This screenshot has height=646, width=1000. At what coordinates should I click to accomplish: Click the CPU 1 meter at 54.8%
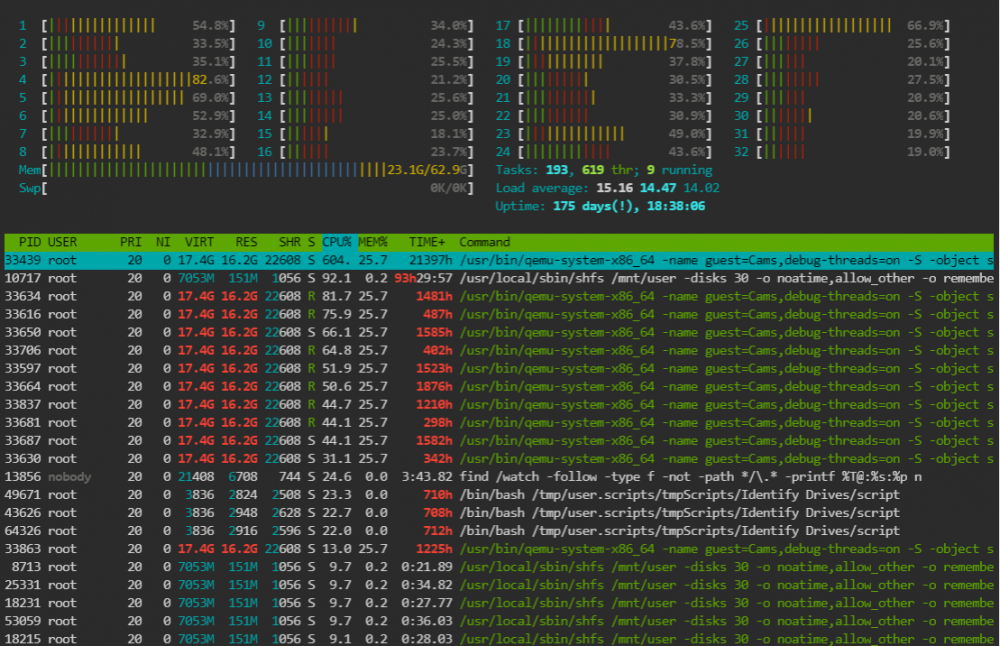pyautogui.click(x=127, y=26)
